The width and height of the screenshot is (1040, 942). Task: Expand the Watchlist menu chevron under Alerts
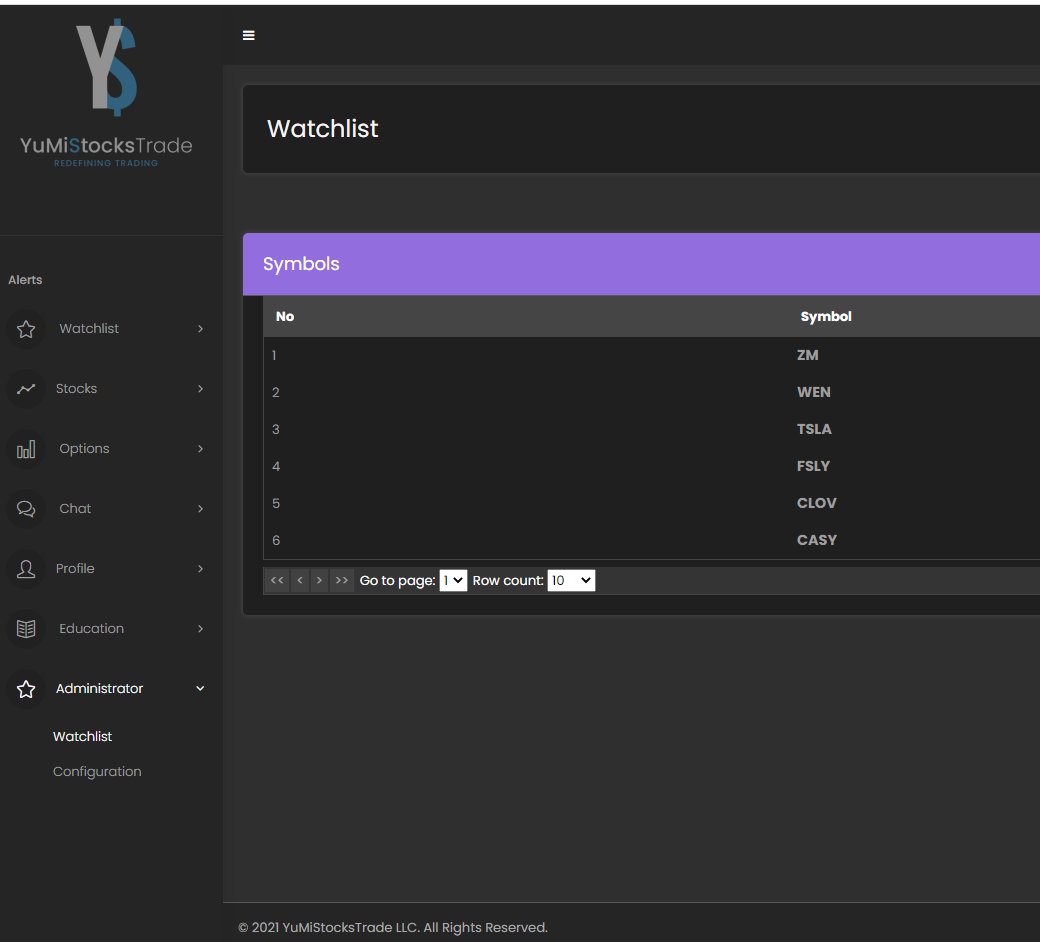pos(200,329)
